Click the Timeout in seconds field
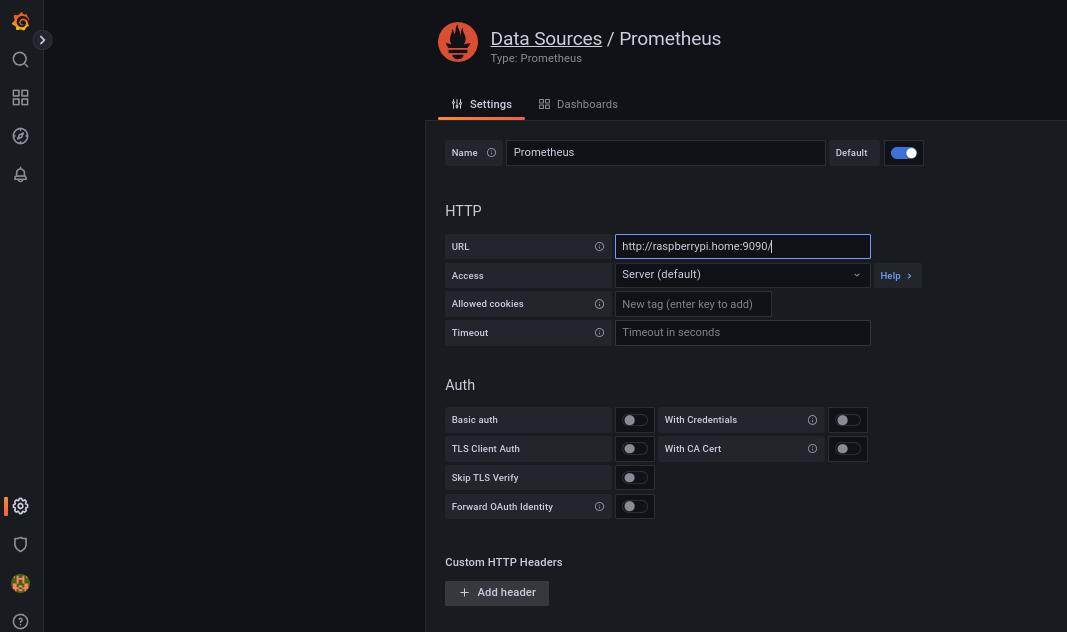 coord(742,333)
